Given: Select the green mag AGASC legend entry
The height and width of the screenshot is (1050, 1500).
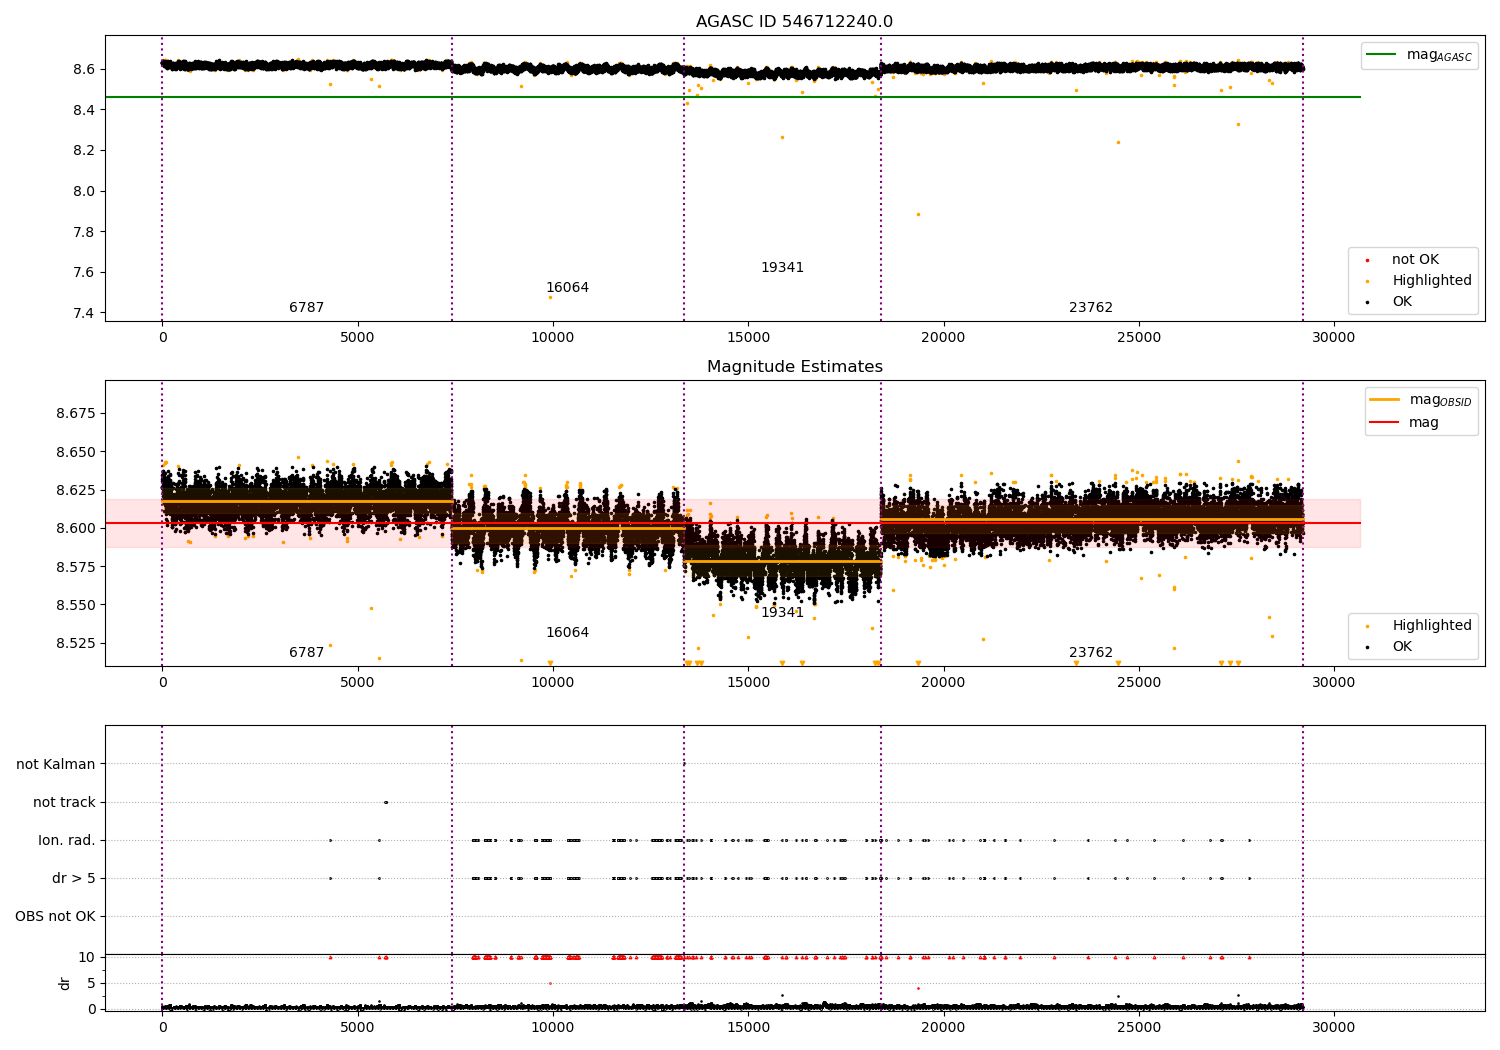Looking at the screenshot, I should click(1420, 55).
